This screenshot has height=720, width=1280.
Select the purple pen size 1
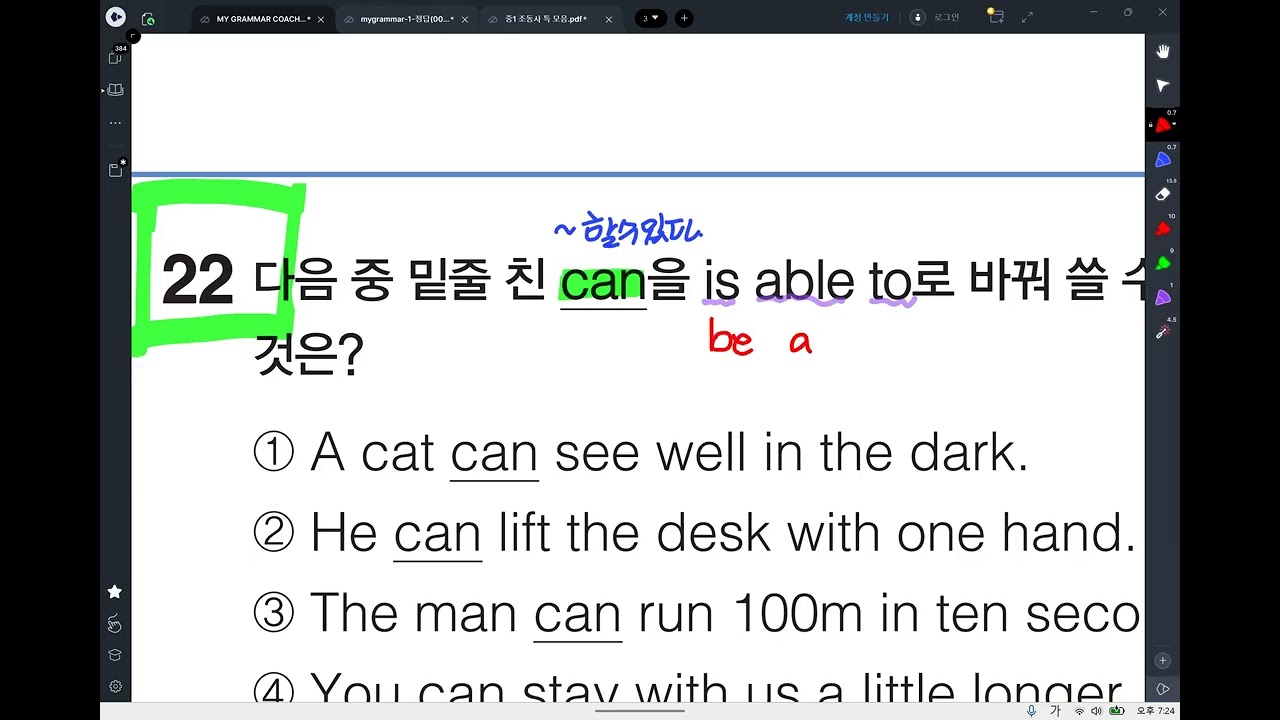[1163, 297]
